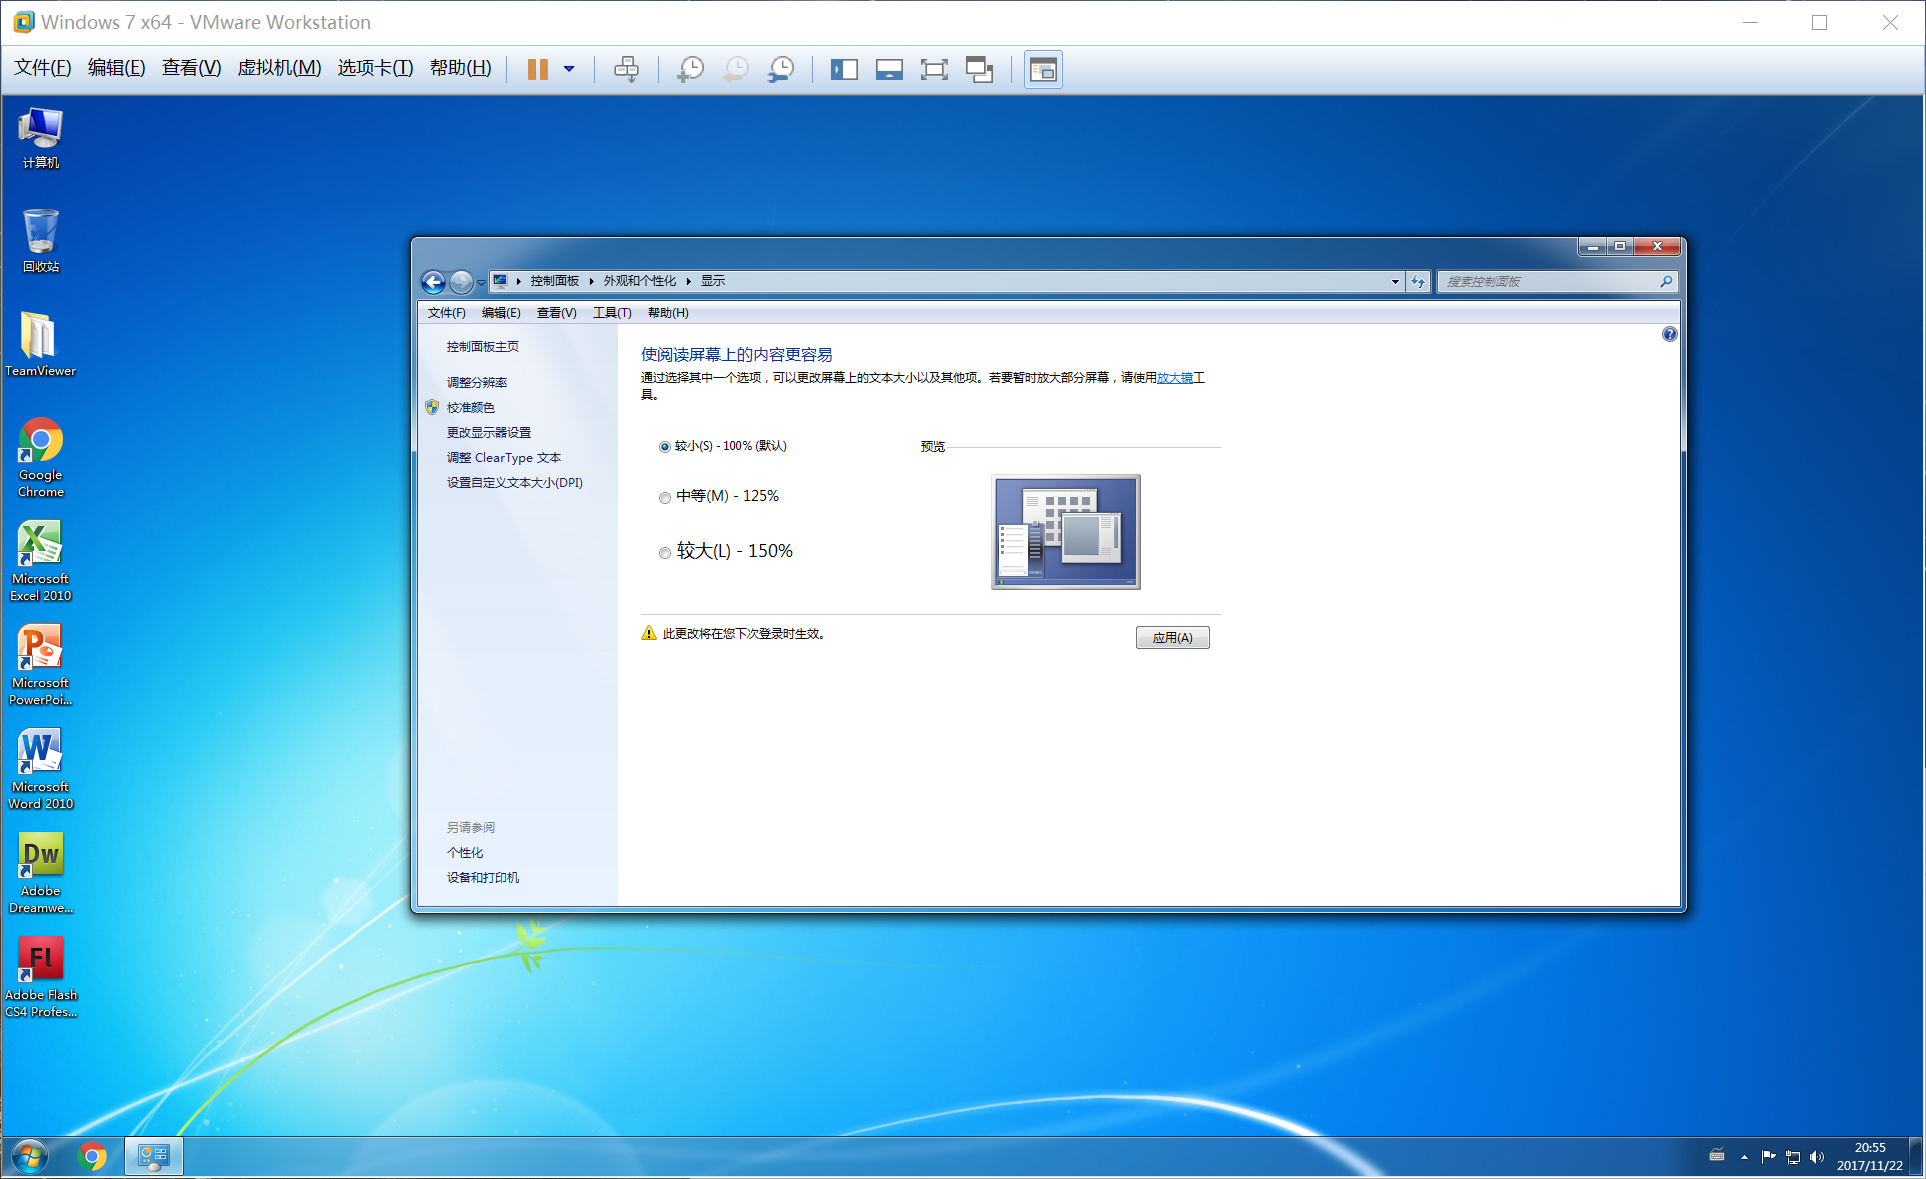The width and height of the screenshot is (1926, 1179).
Task: Take a snapshot of the virtual machine
Action: coord(690,69)
